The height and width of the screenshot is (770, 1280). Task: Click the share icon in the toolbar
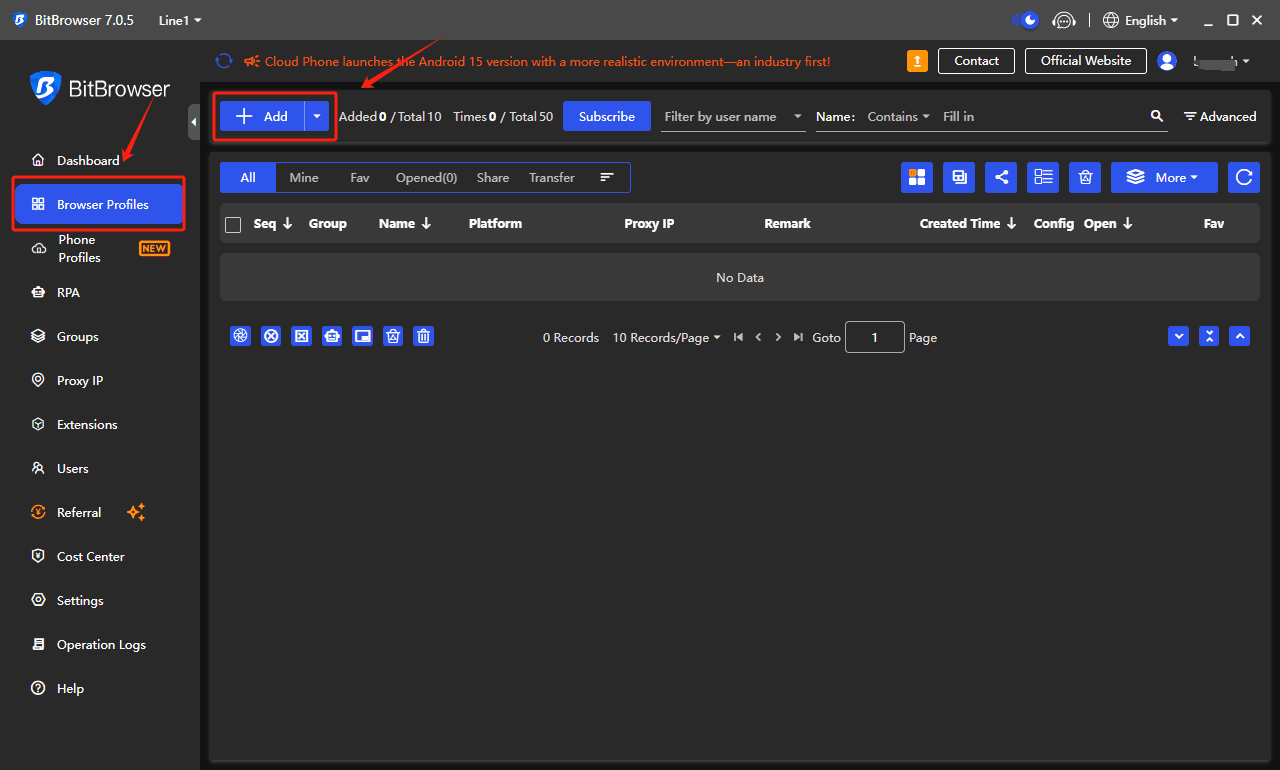click(1001, 177)
